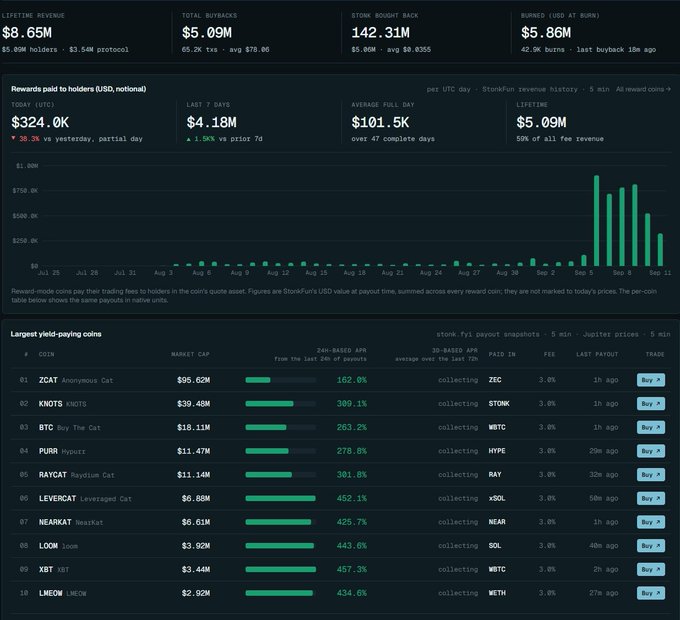Click the $4.18M last 7 days value
Viewport: 680px width, 620px height.
coord(212,123)
